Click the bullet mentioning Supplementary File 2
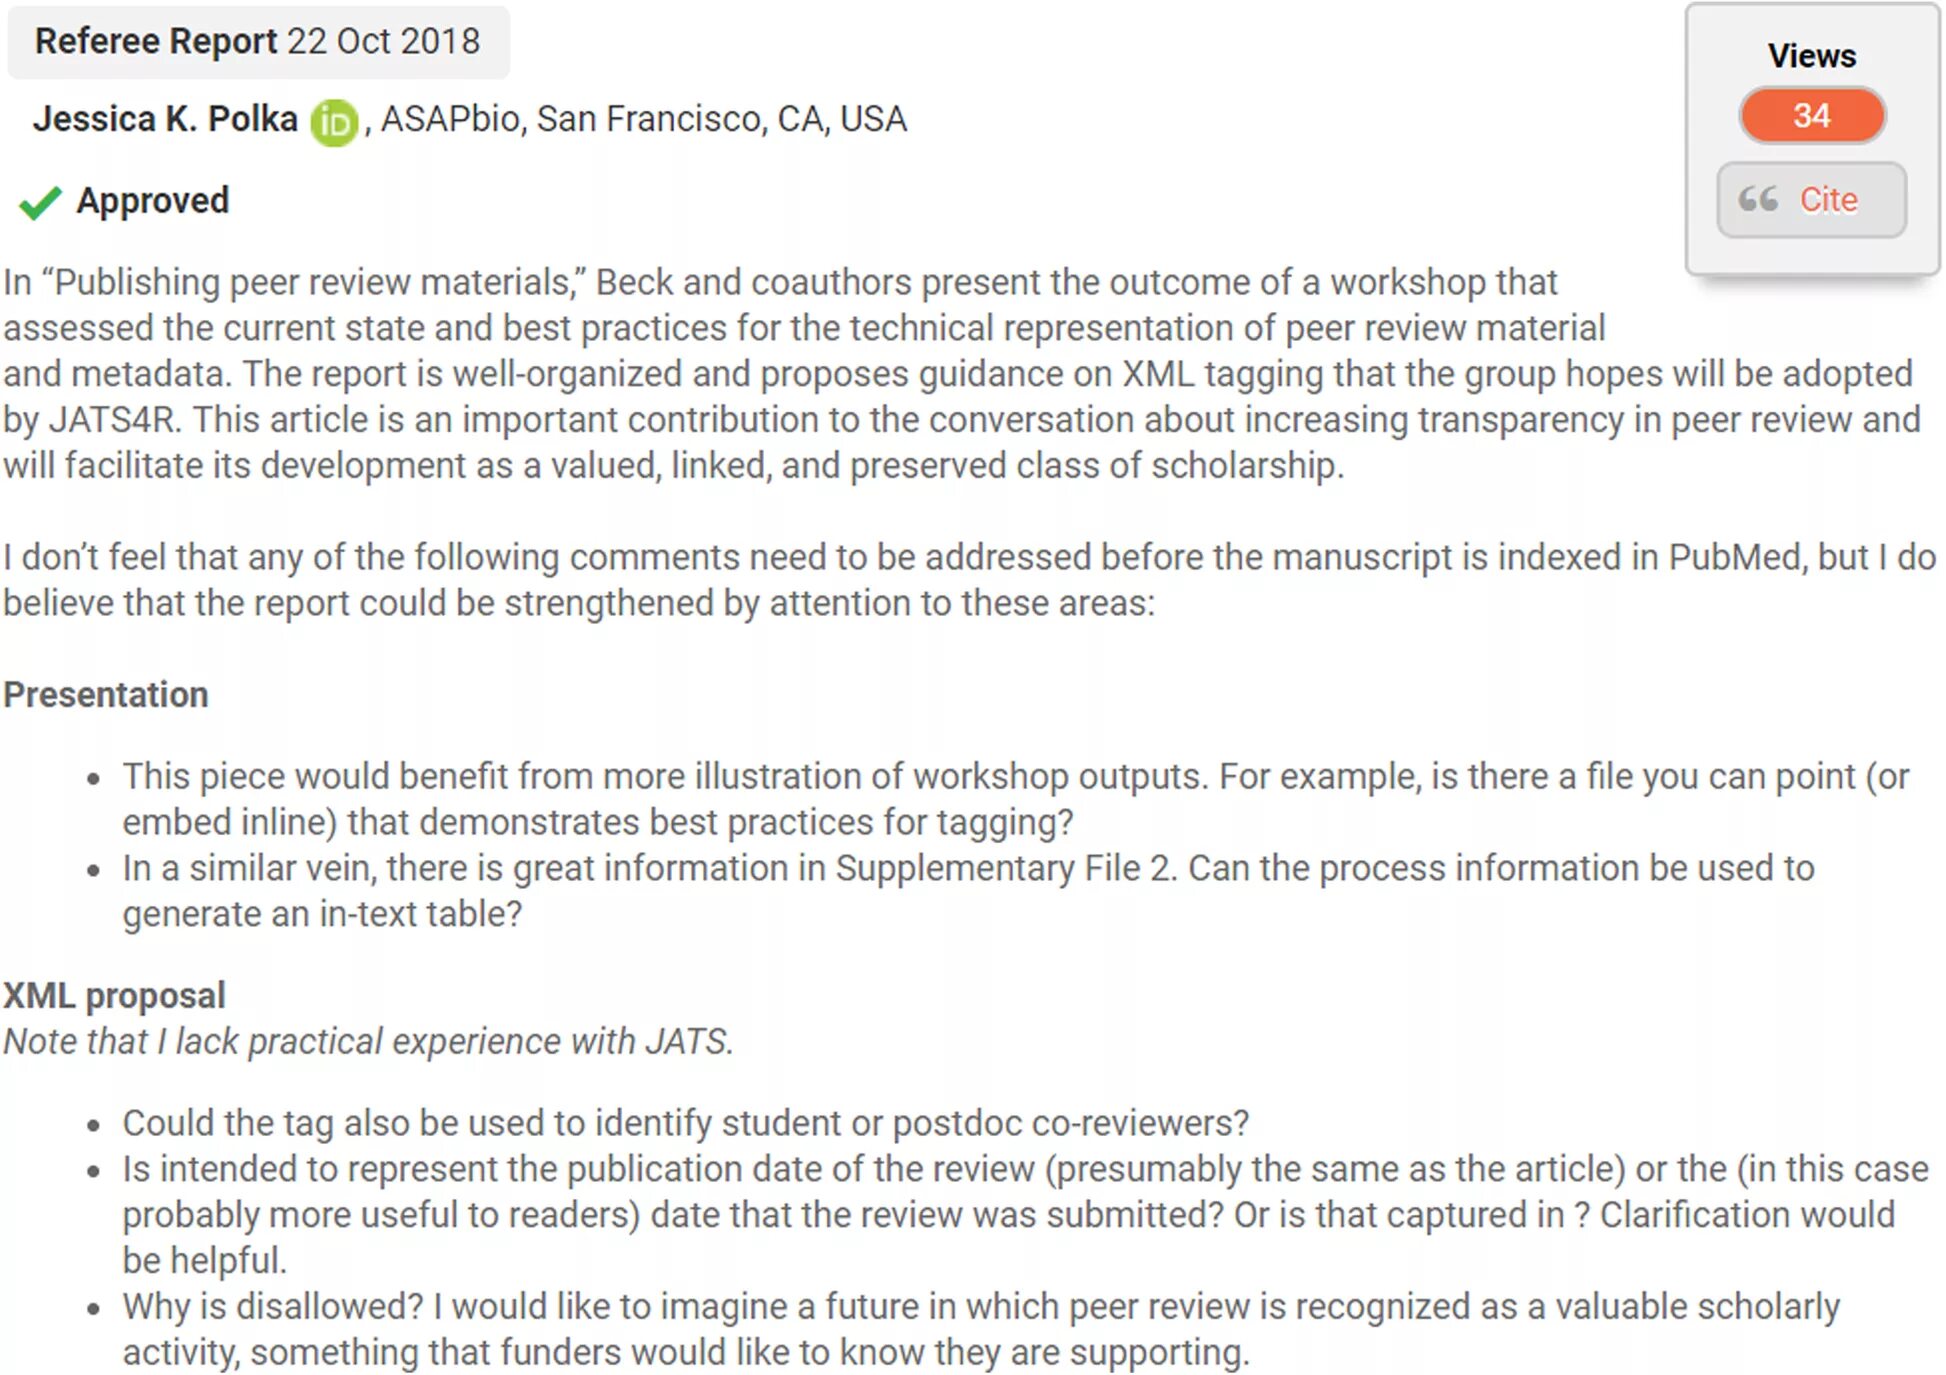 tap(968, 891)
